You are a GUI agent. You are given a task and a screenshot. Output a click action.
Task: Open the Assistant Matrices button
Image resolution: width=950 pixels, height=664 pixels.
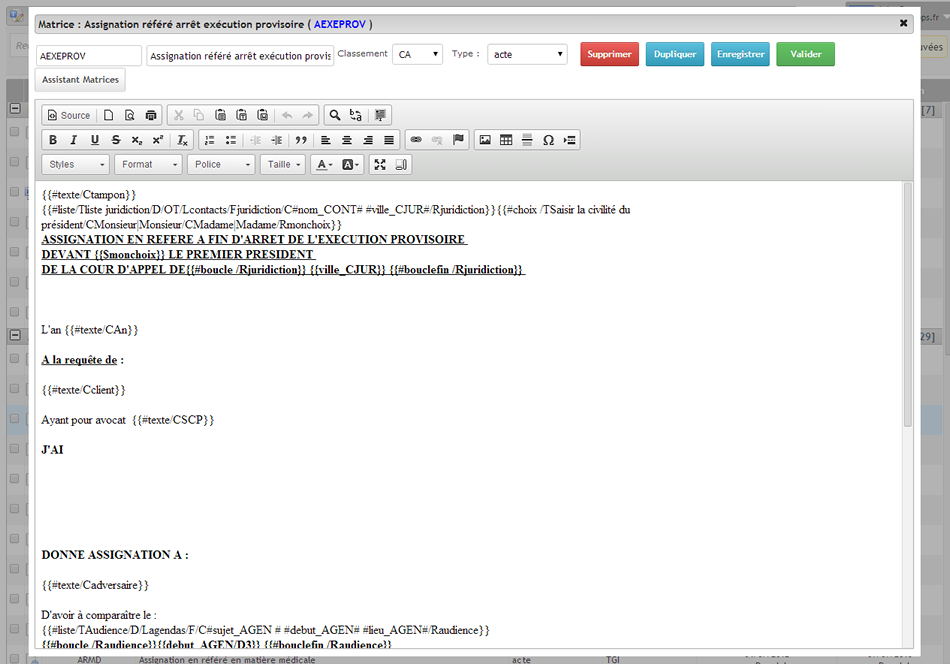pos(81,79)
